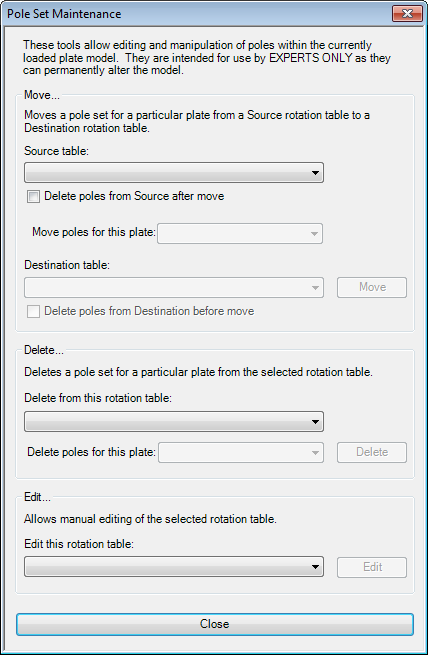Click the Delete button
This screenshot has width=428, height=655.
(x=372, y=452)
